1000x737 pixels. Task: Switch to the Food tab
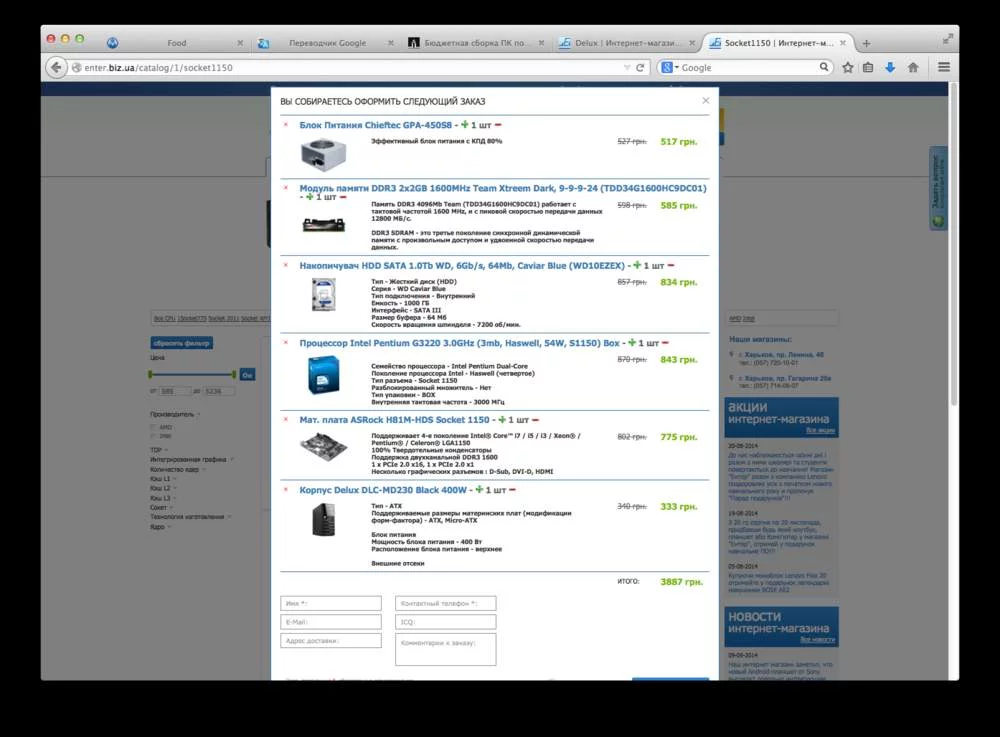(x=177, y=43)
